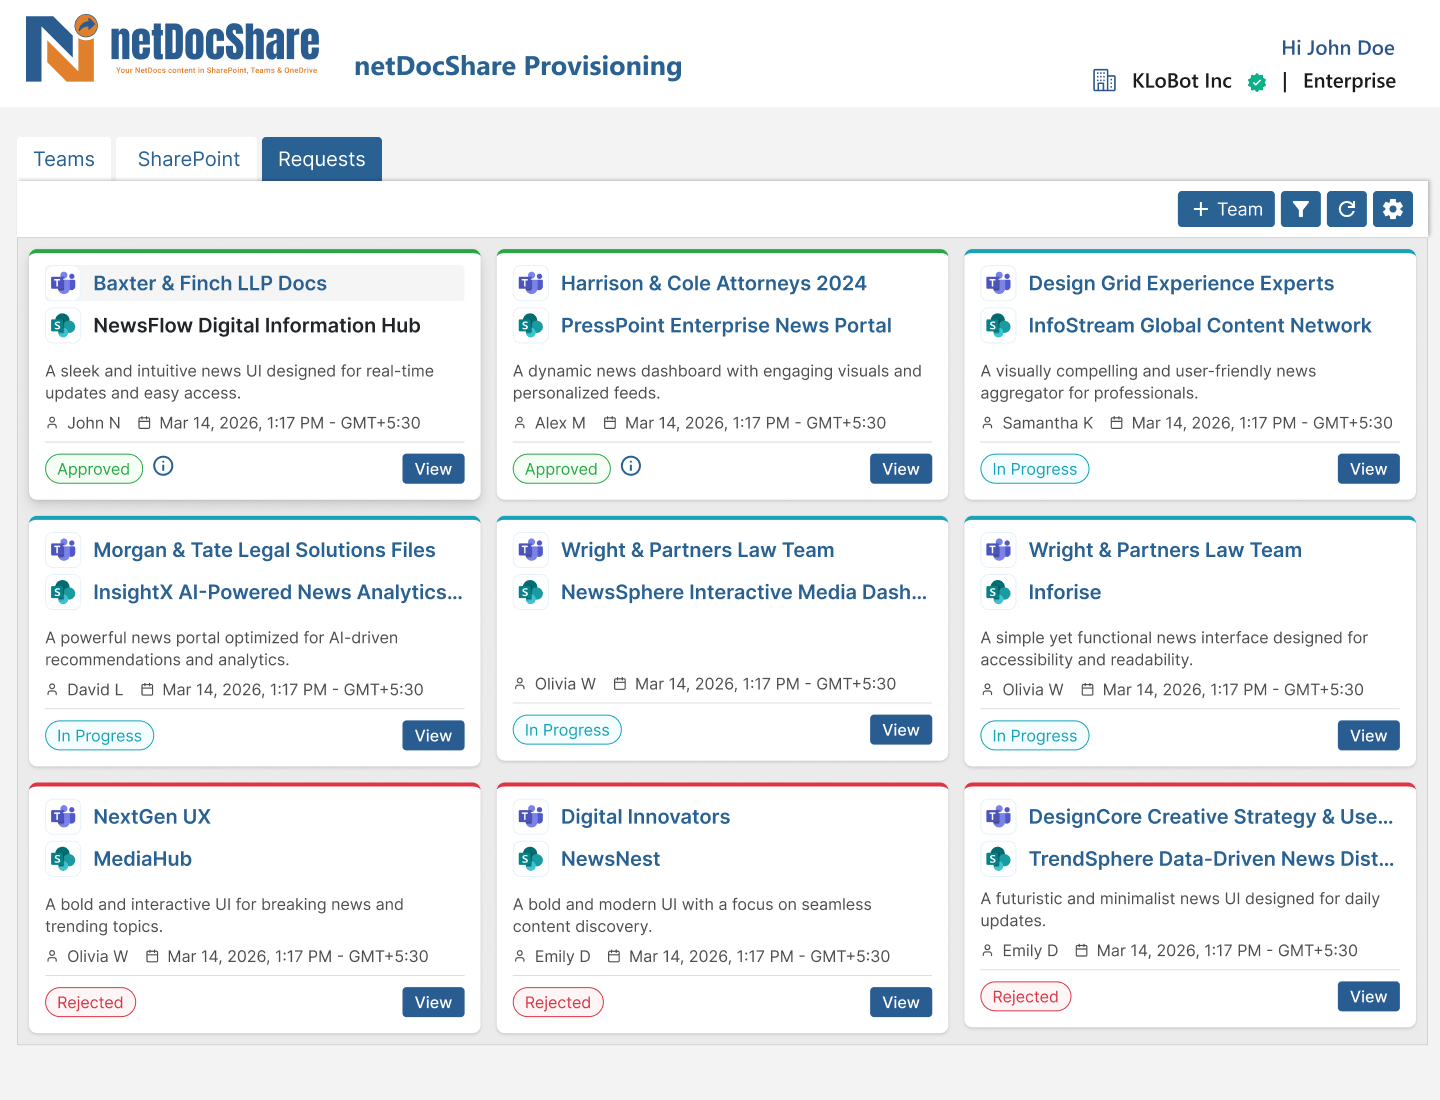Click the info icon beside Baxter & Finch Approved badge
The image size is (1440, 1100).
tap(162, 466)
